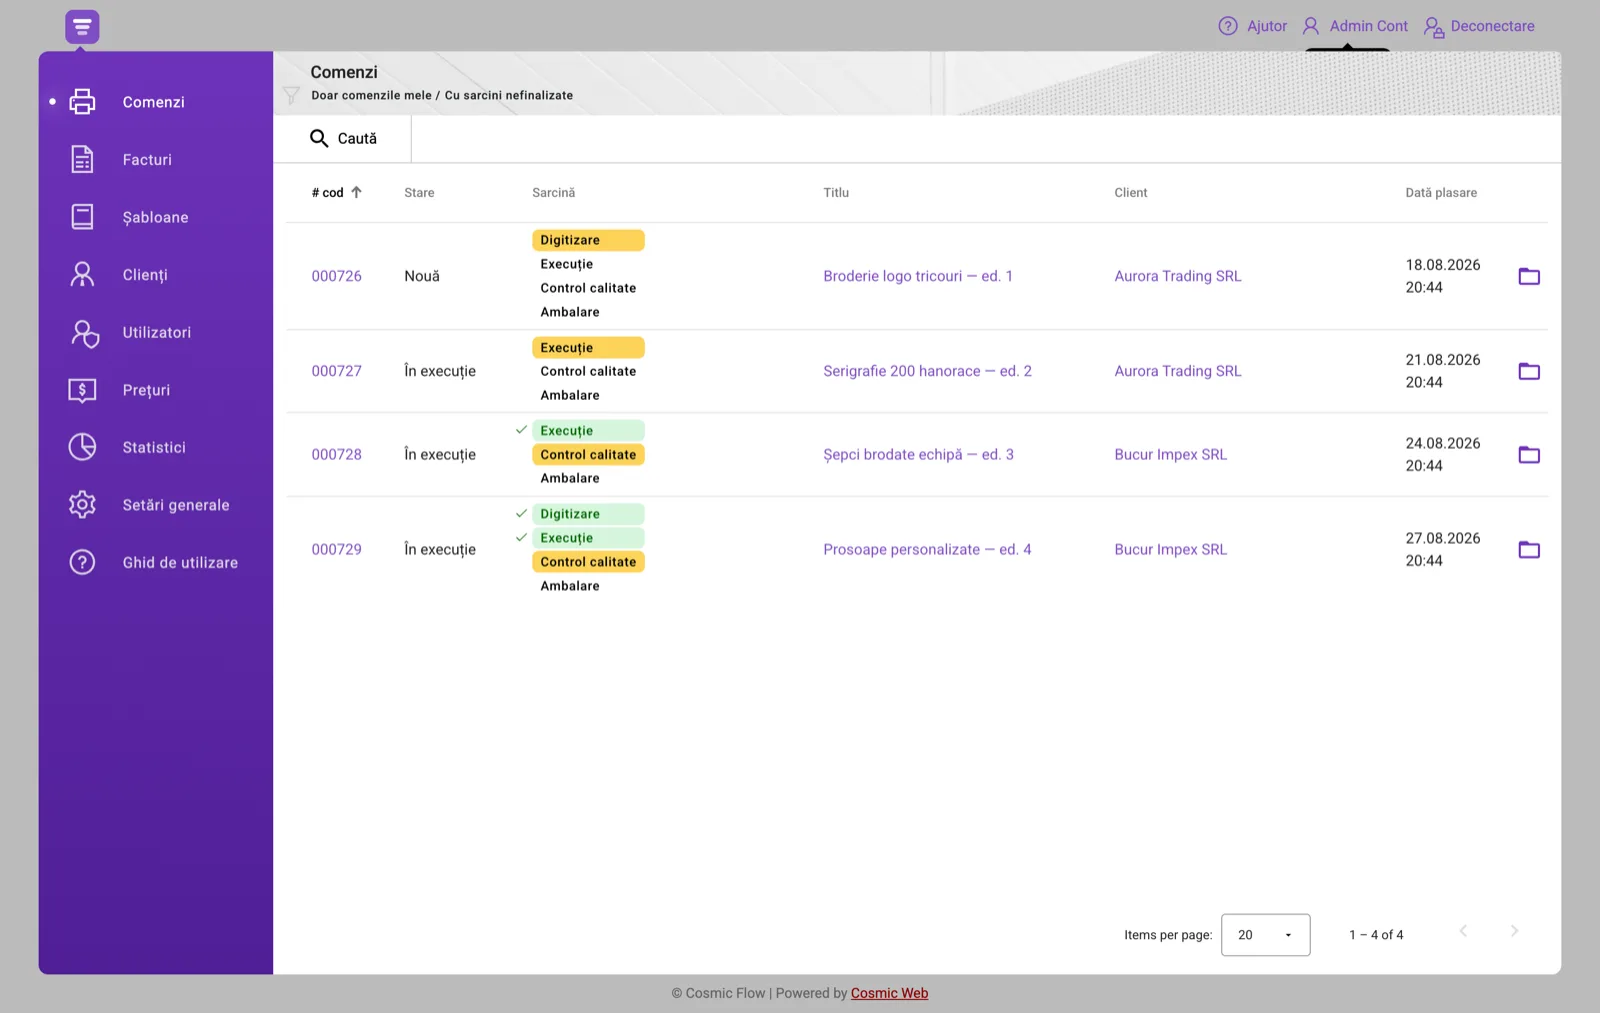1600x1013 pixels.
Task: Open folder icon for order 000728
Action: [x=1529, y=454]
